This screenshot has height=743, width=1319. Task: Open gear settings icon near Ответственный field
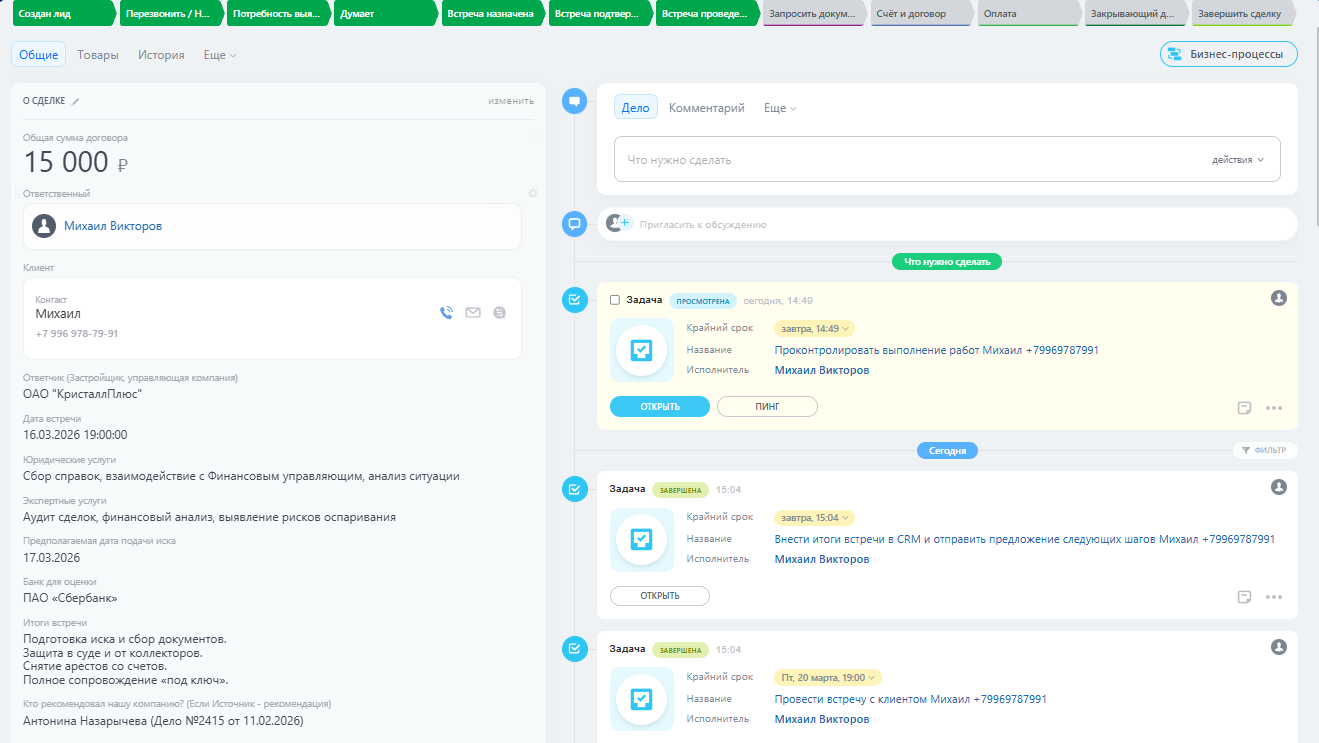coord(533,193)
